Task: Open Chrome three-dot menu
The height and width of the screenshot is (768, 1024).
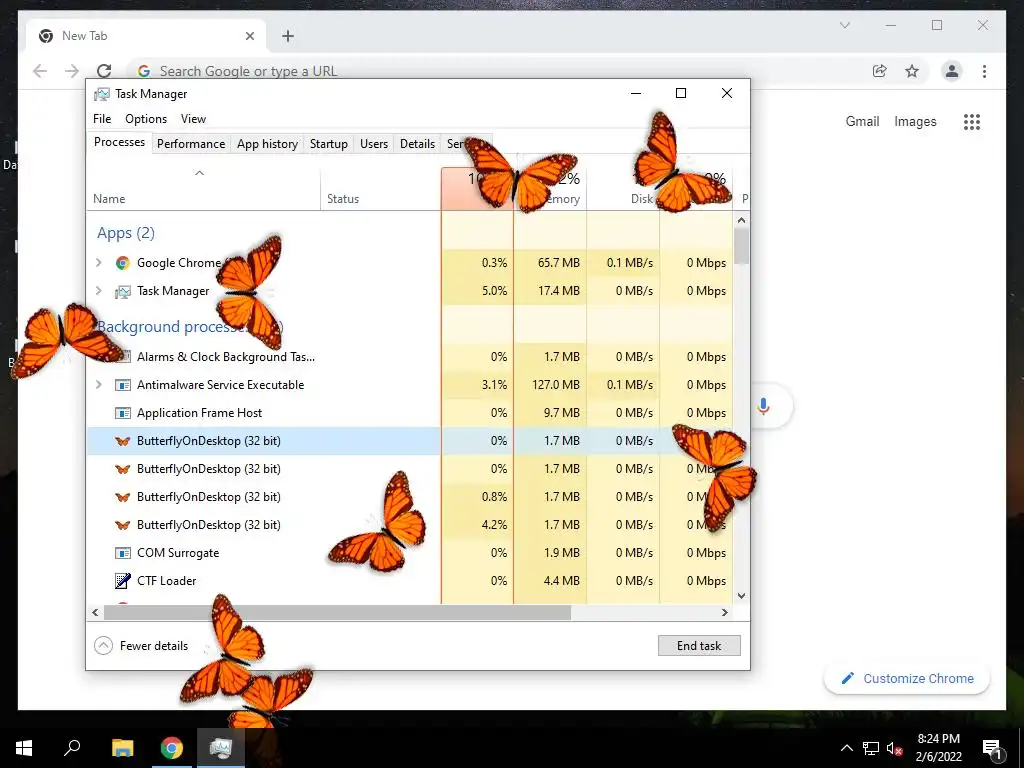Action: (984, 71)
